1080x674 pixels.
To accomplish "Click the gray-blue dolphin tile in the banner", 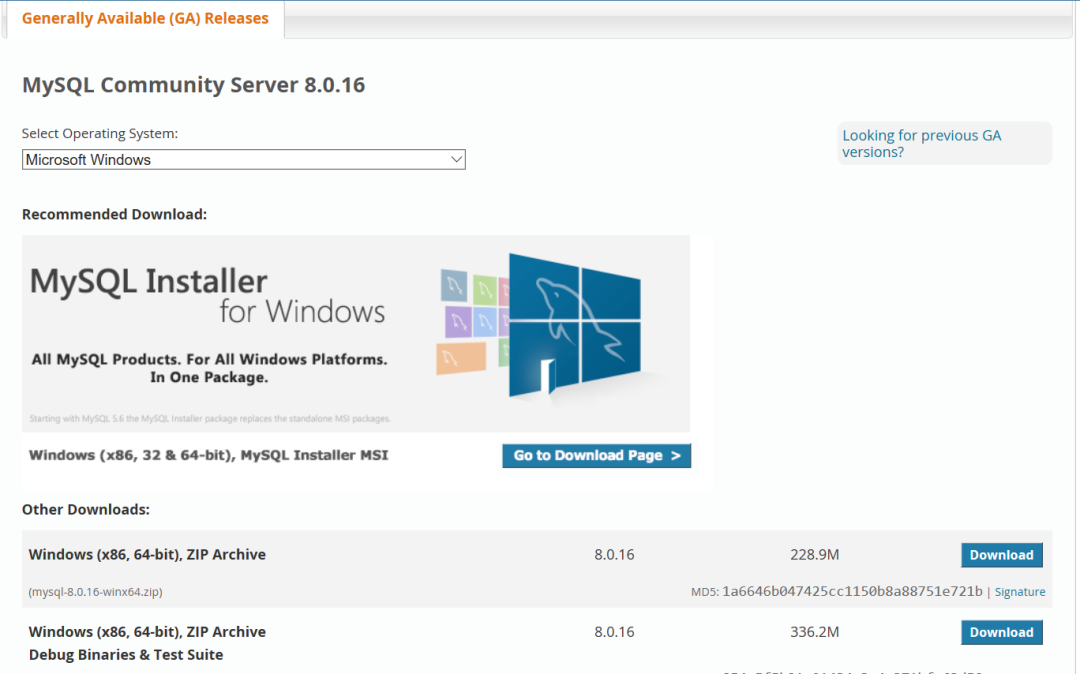I will pyautogui.click(x=454, y=286).
